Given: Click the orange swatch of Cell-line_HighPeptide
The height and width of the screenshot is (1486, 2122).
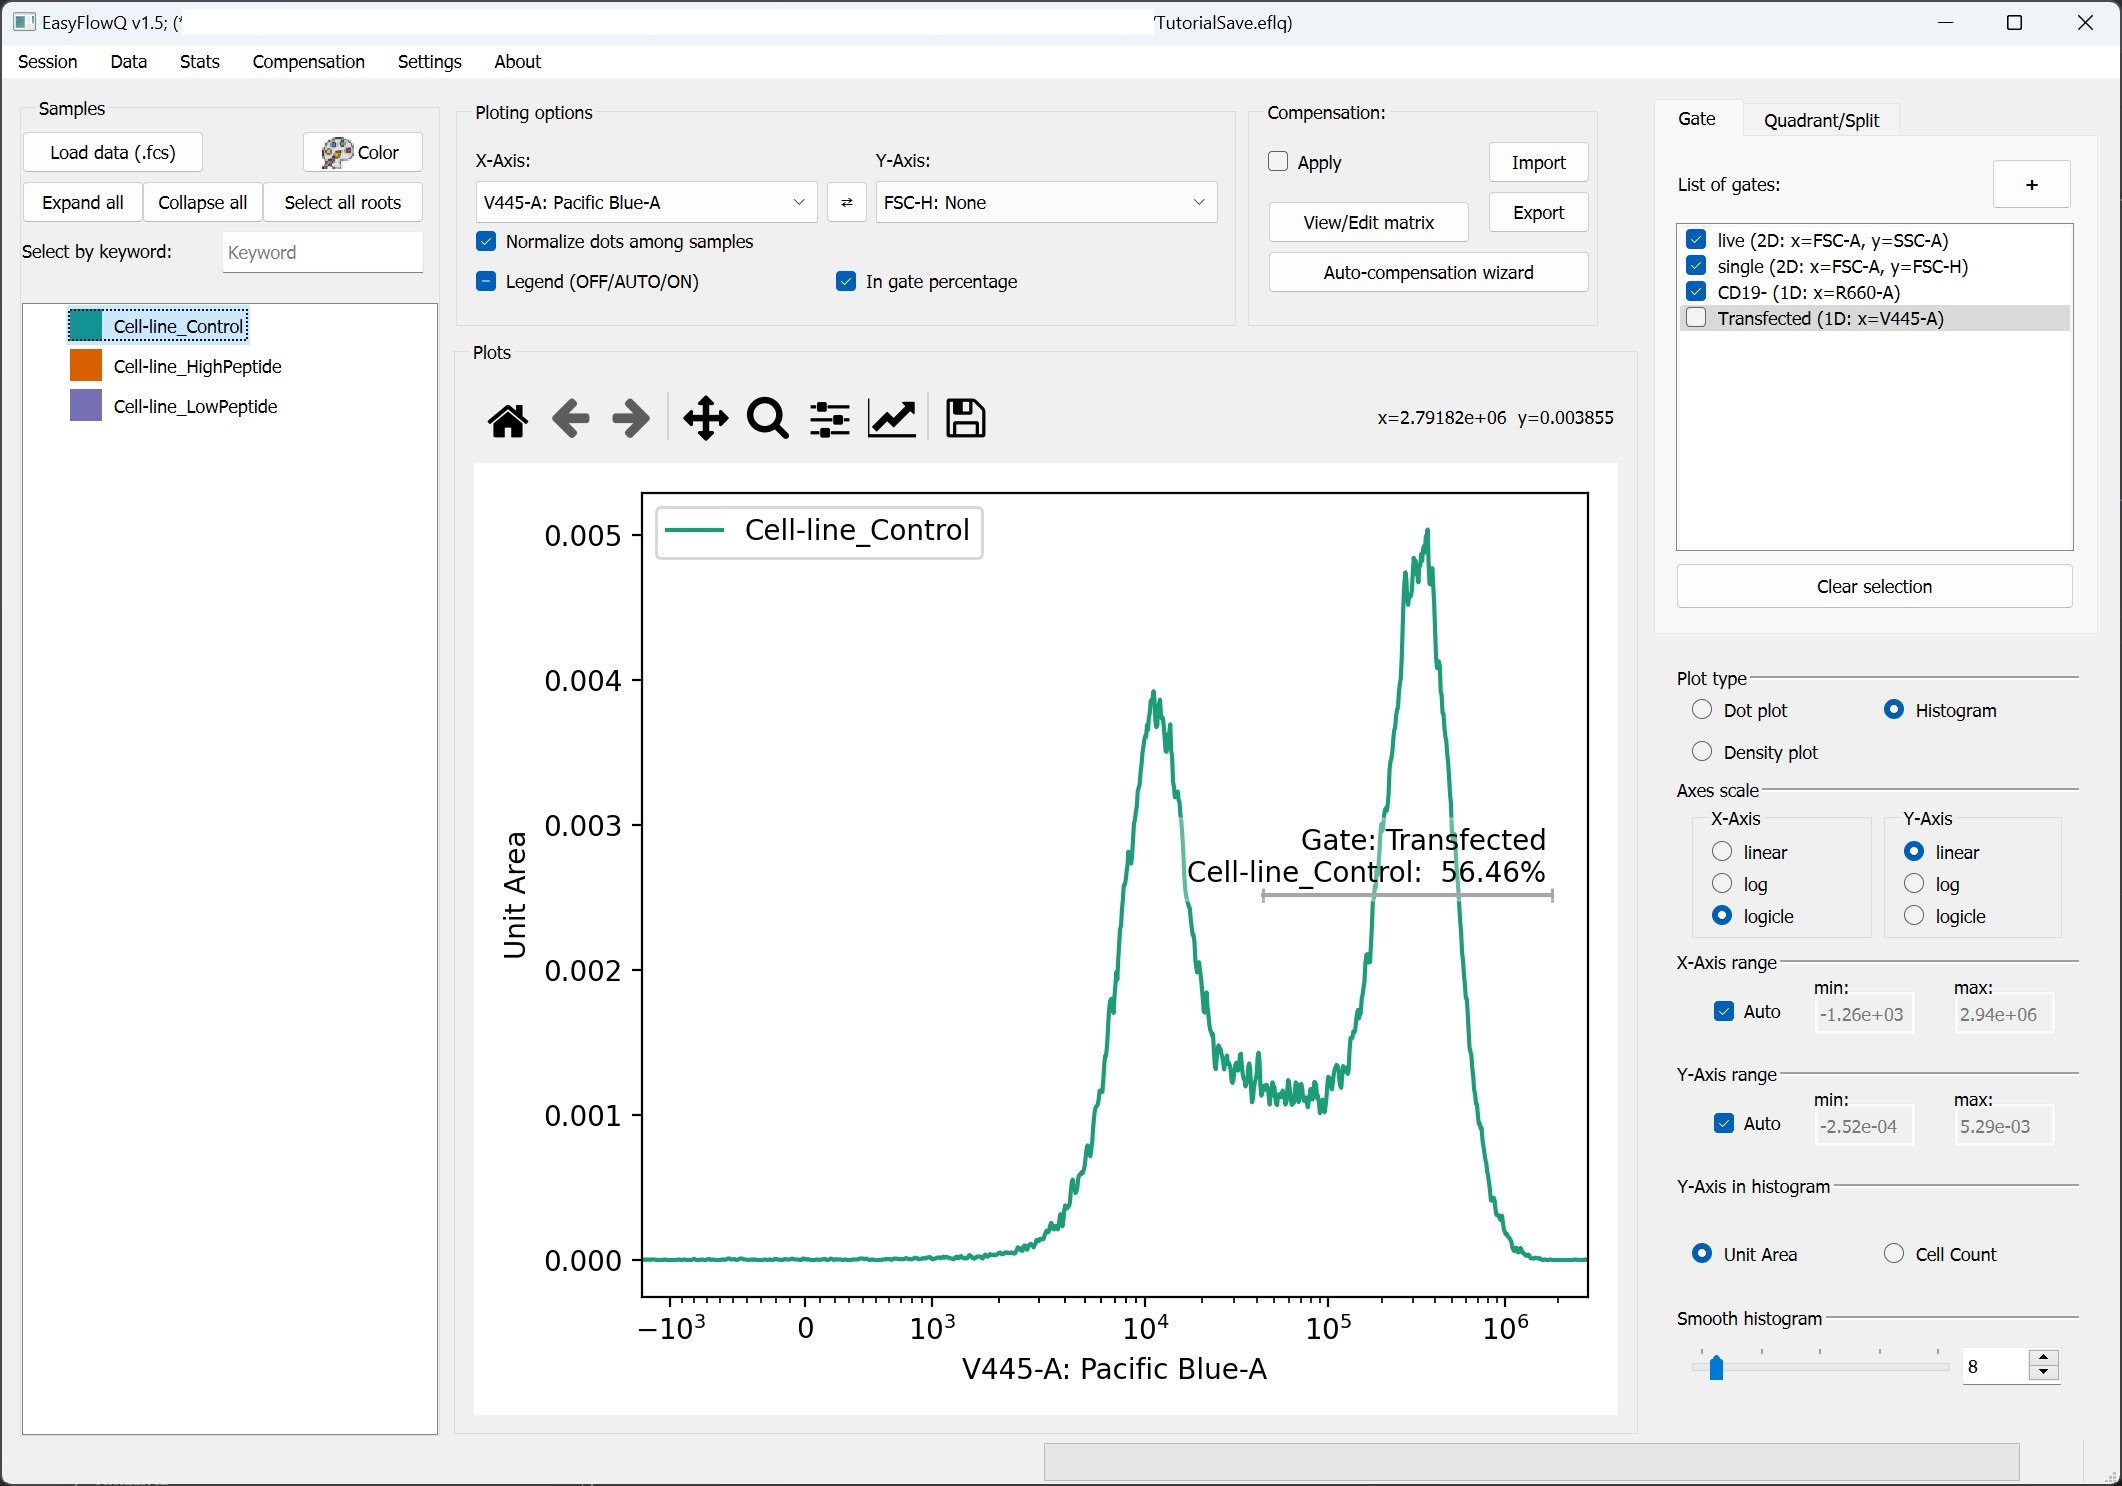Looking at the screenshot, I should click(x=85, y=366).
